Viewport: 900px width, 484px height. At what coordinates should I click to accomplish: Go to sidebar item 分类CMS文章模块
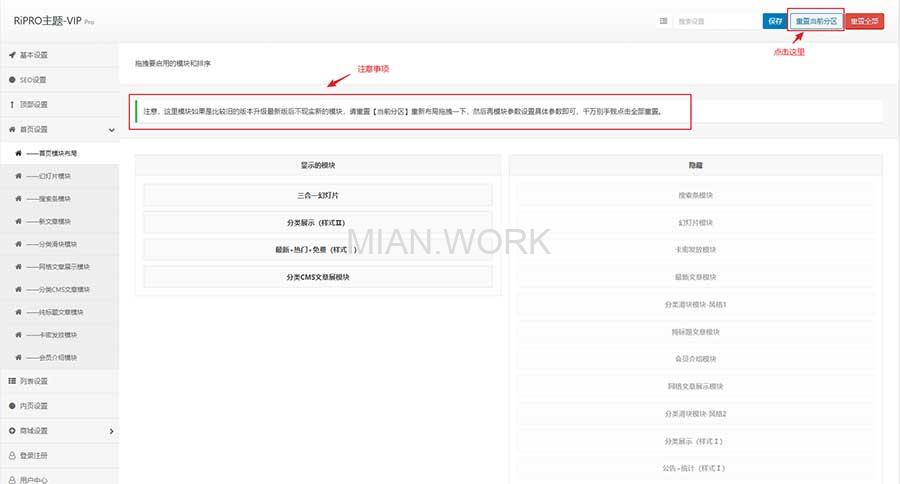click(x=64, y=289)
